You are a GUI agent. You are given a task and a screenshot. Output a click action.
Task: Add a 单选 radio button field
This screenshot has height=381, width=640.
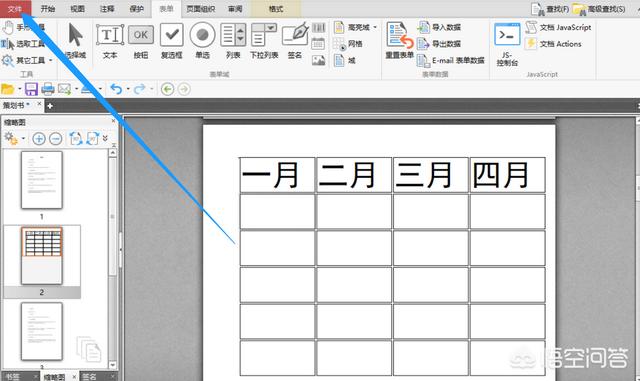tap(202, 40)
